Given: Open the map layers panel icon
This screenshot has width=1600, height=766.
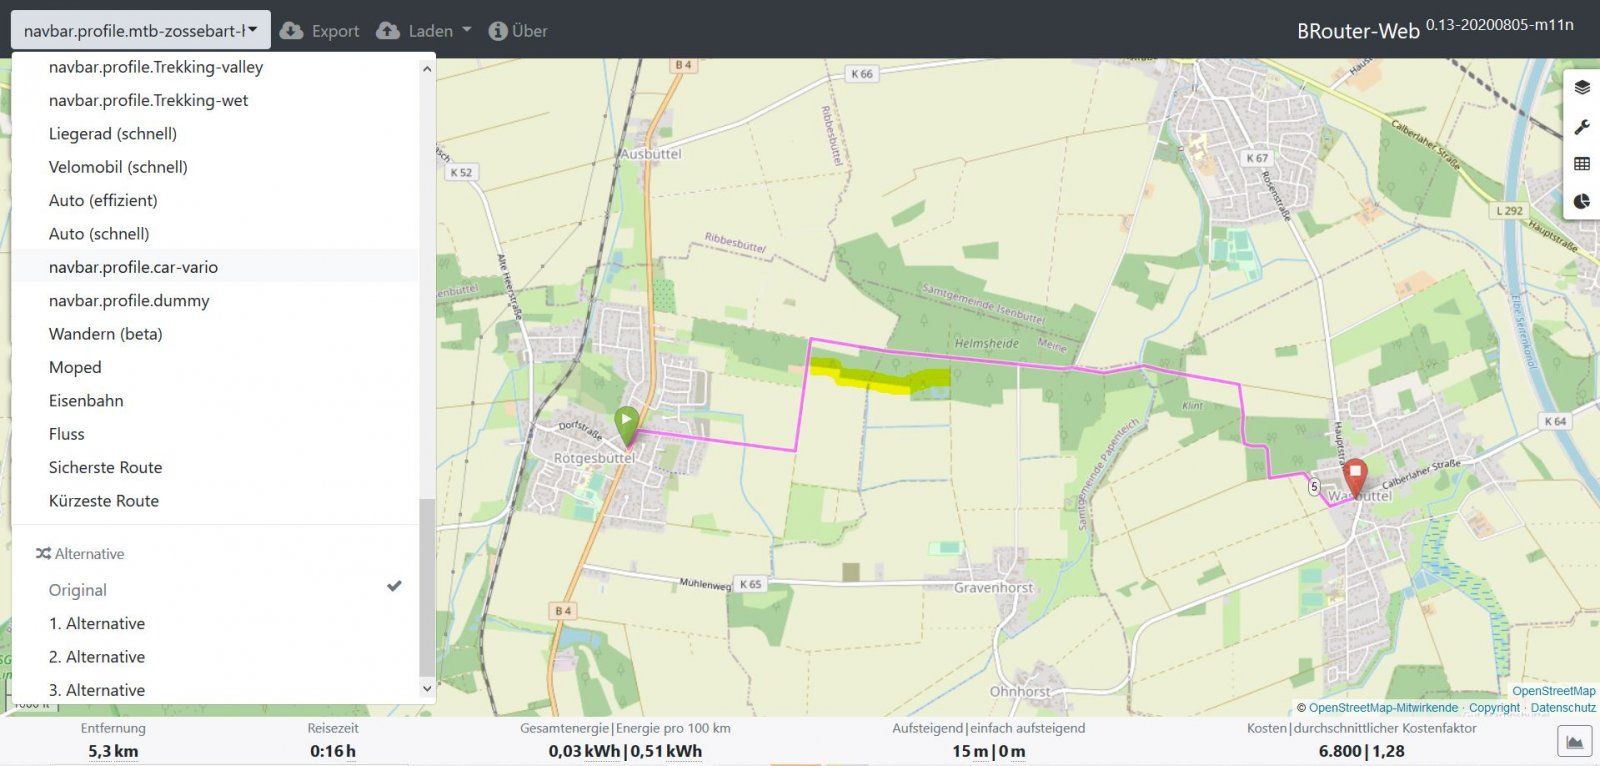Looking at the screenshot, I should tap(1581, 88).
